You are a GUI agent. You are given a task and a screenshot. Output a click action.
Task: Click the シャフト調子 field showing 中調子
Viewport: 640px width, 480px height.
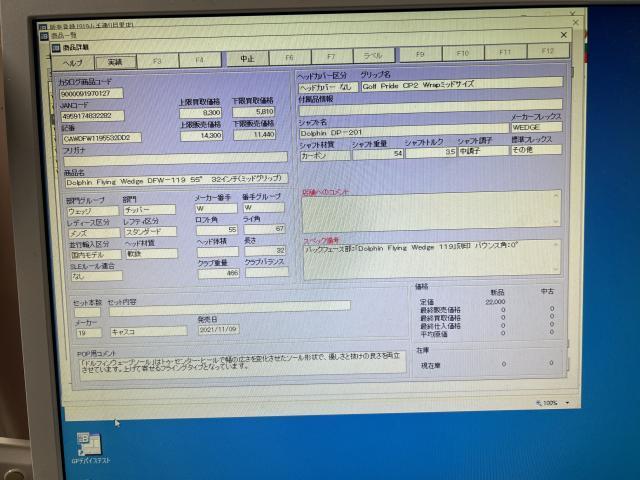(x=483, y=151)
